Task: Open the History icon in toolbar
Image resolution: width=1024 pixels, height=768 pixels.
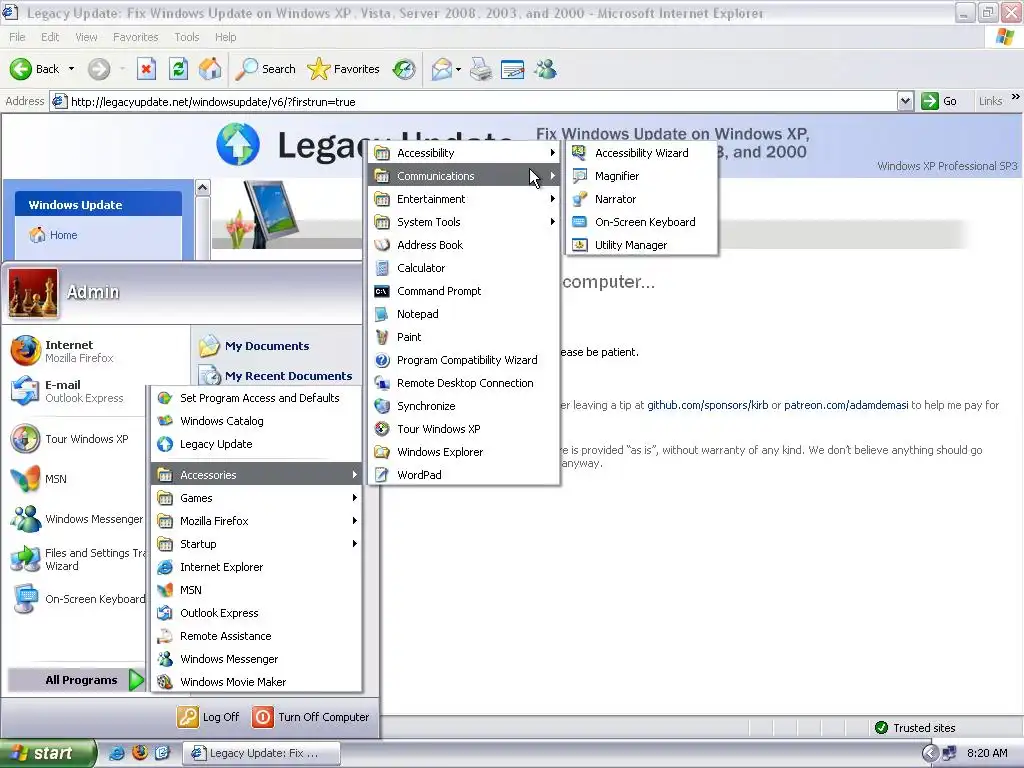Action: coord(404,69)
